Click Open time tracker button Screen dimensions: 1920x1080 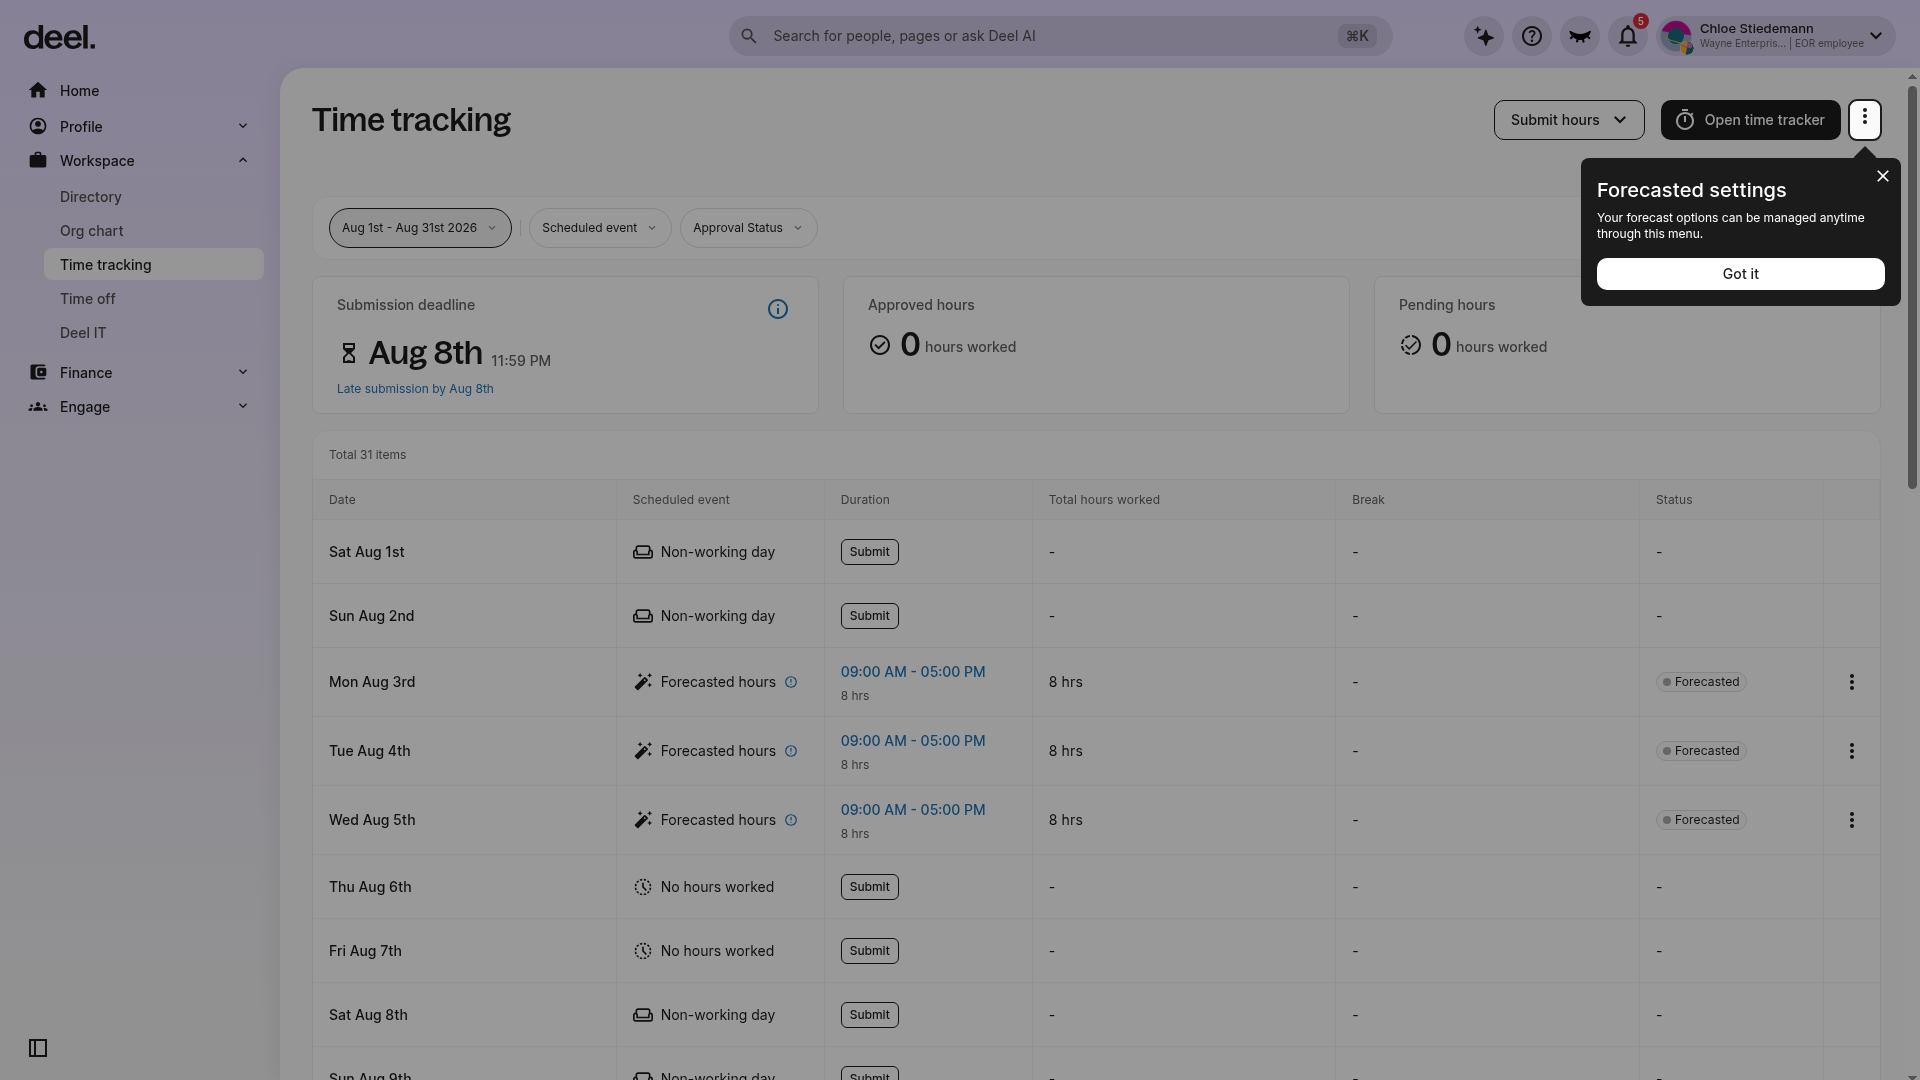[1750, 120]
